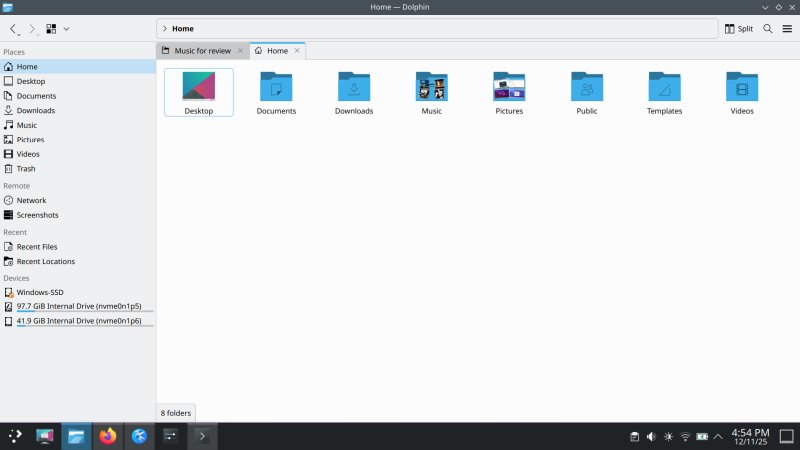Open Trash in Places sidebar
Viewport: 800px width, 450px height.
[78, 169]
